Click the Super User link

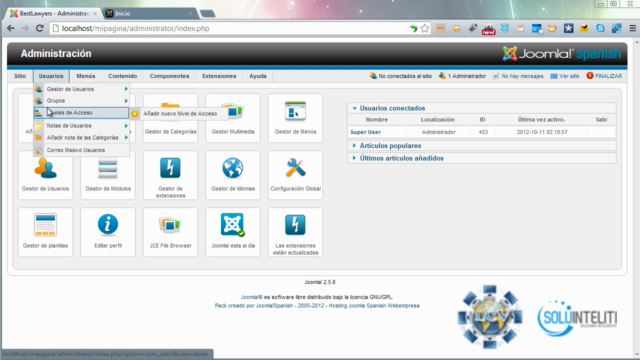(x=365, y=132)
